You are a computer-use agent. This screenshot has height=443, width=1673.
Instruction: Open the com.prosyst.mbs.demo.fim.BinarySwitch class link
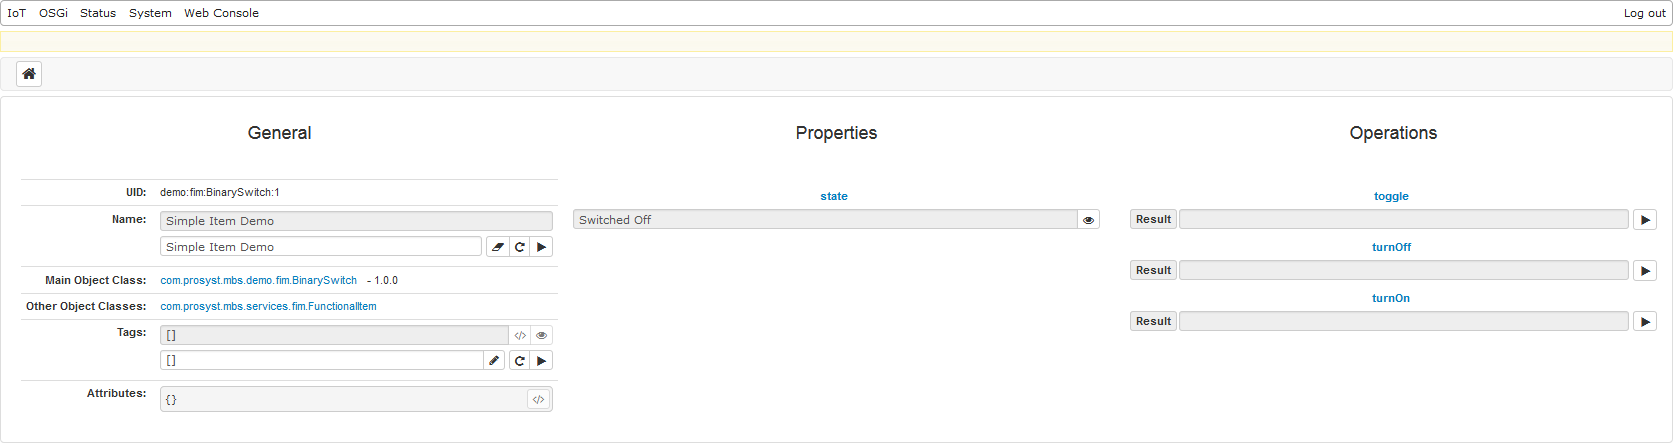(258, 281)
